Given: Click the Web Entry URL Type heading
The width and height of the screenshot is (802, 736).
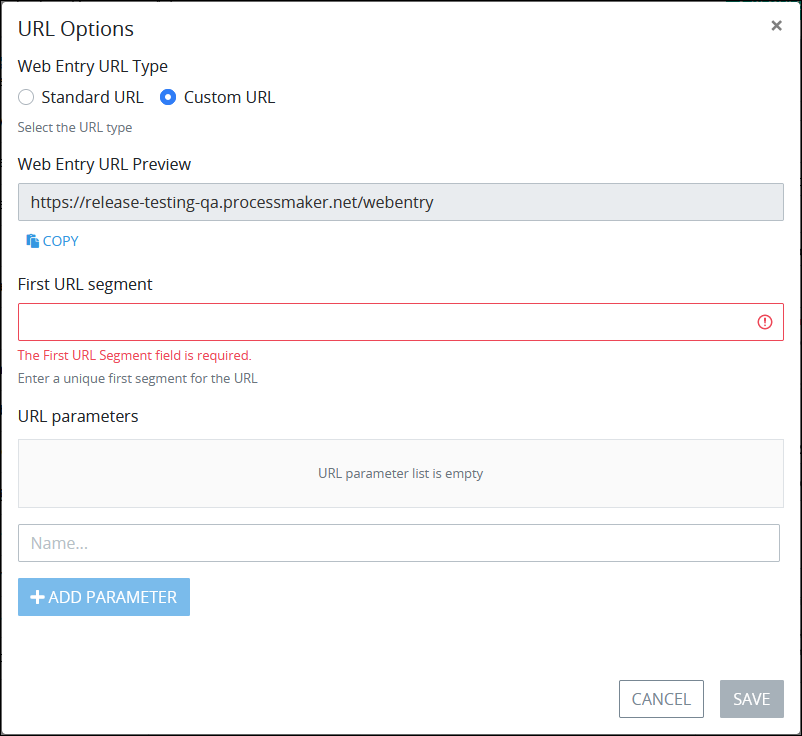Looking at the screenshot, I should tap(93, 66).
